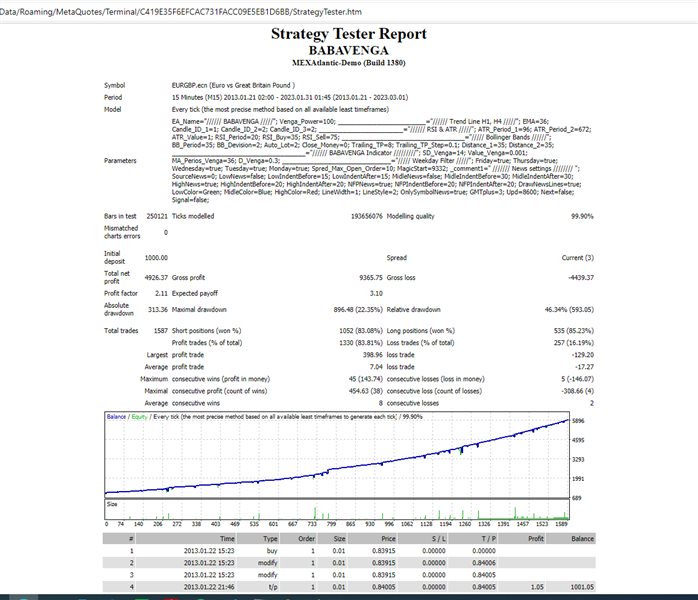
Task: Click the 'Symbol' label
Action: (x=114, y=85)
